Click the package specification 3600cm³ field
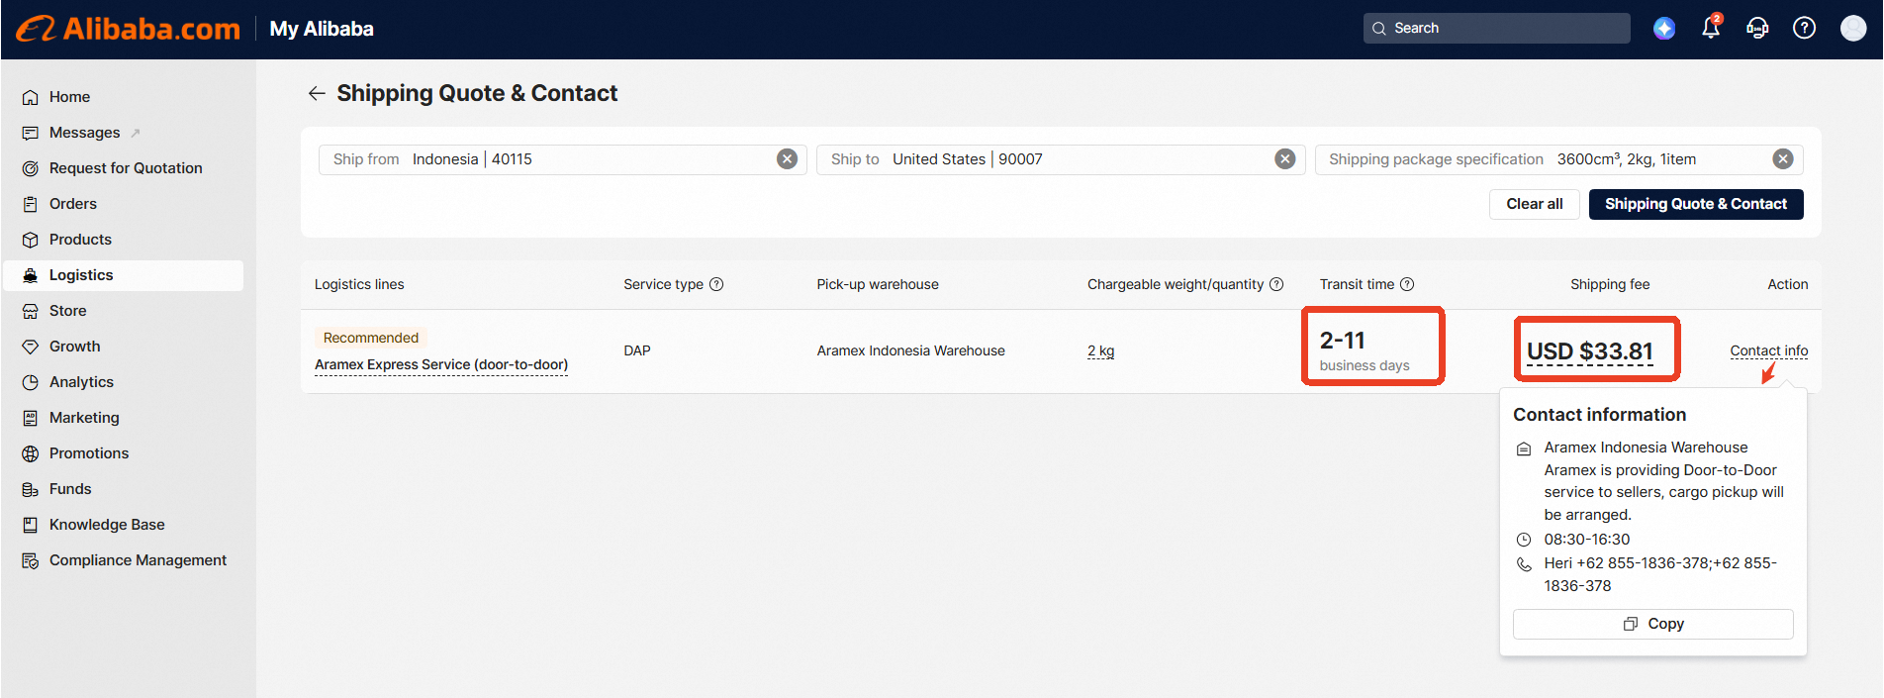This screenshot has height=698, width=1884. click(x=1559, y=159)
